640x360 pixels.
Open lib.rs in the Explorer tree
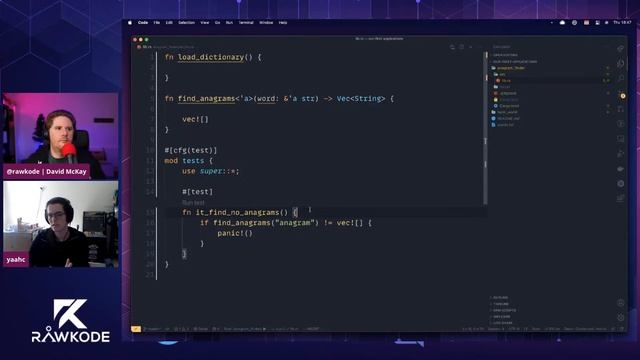[x=506, y=81]
